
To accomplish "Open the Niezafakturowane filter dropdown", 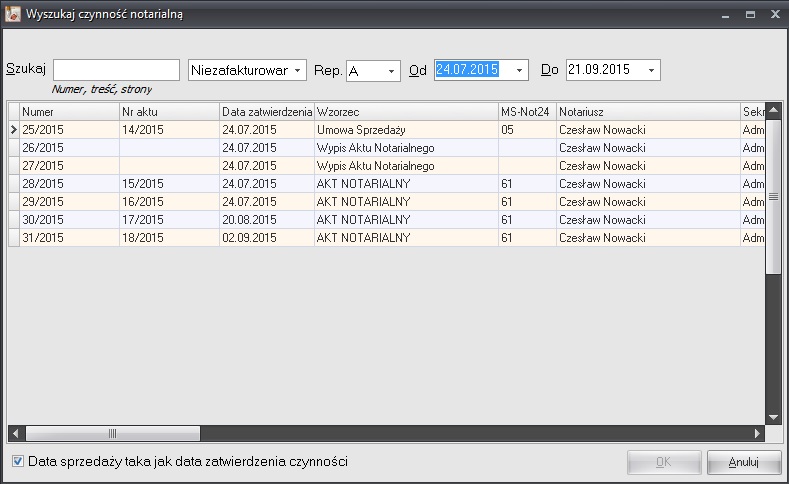I will (x=298, y=70).
